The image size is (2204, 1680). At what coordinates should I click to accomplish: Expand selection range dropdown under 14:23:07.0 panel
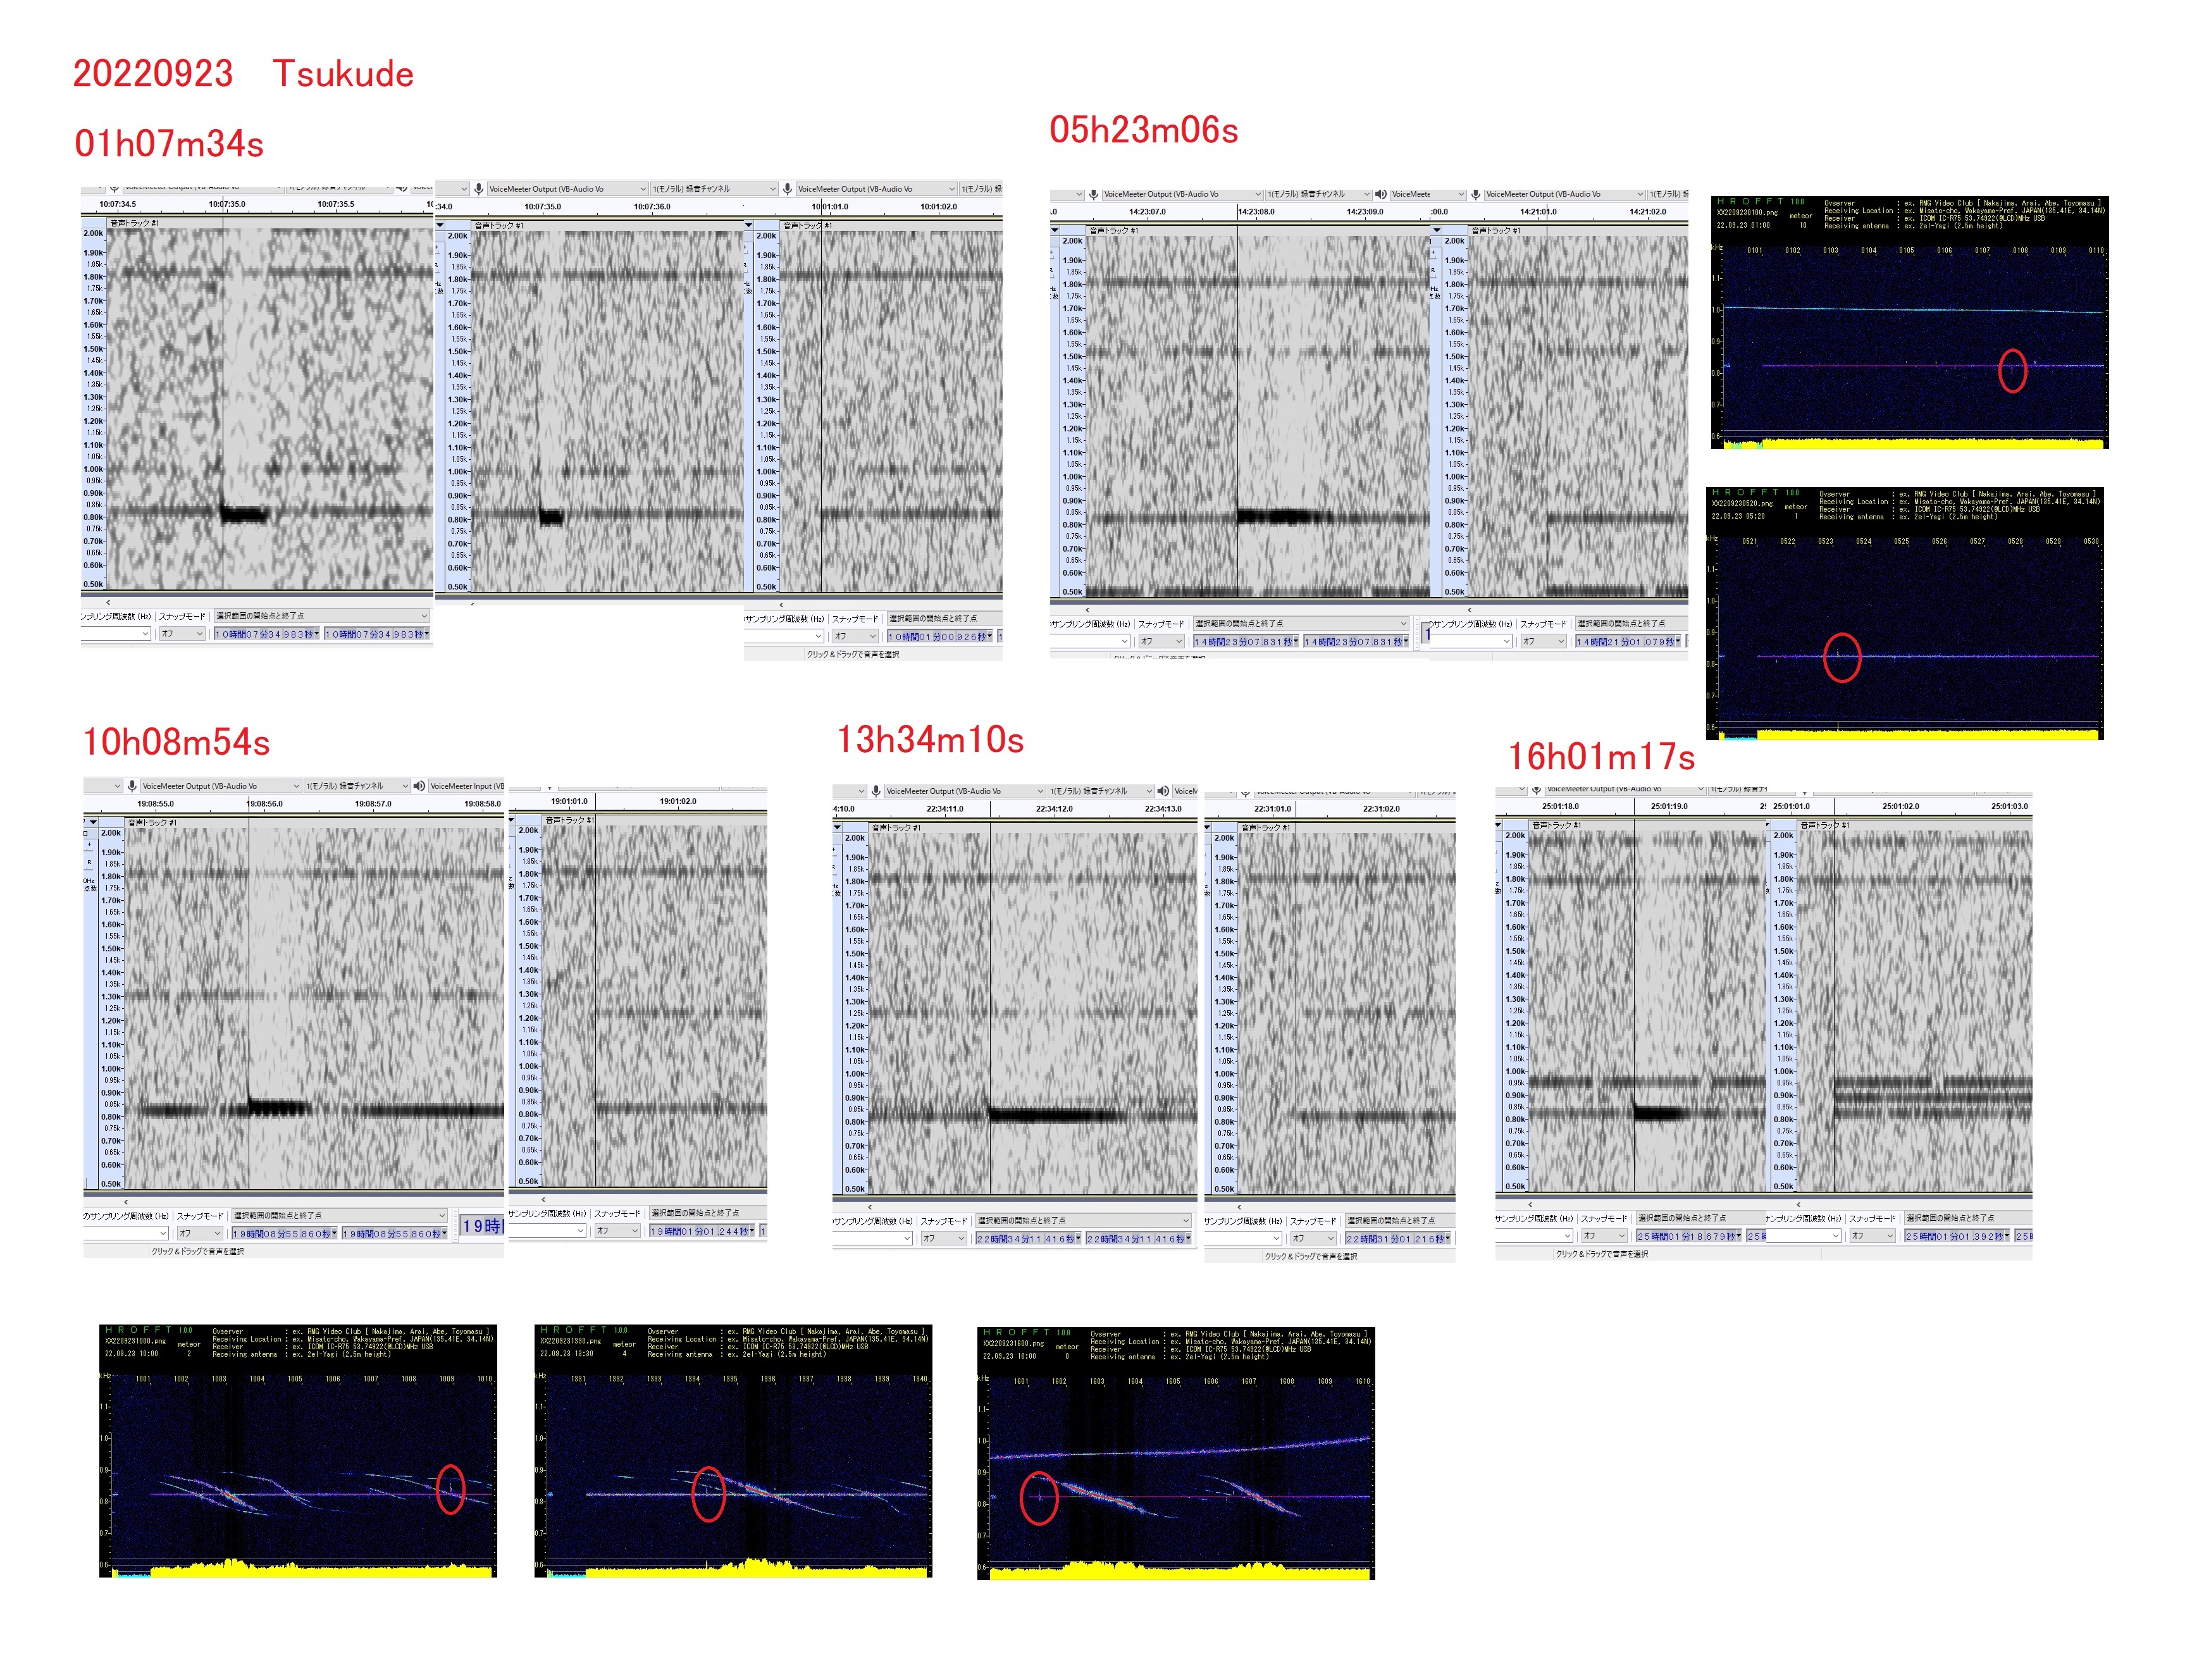pyautogui.click(x=1403, y=624)
